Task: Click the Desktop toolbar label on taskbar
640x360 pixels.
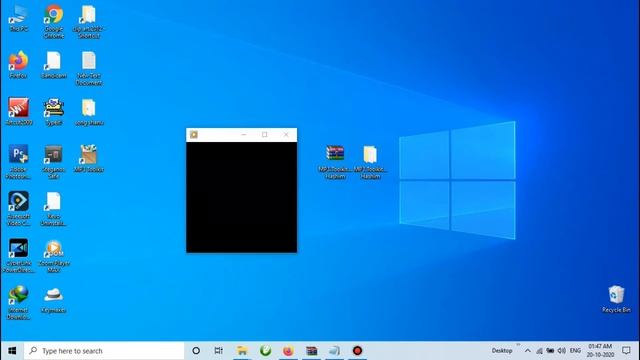Action: (502, 351)
